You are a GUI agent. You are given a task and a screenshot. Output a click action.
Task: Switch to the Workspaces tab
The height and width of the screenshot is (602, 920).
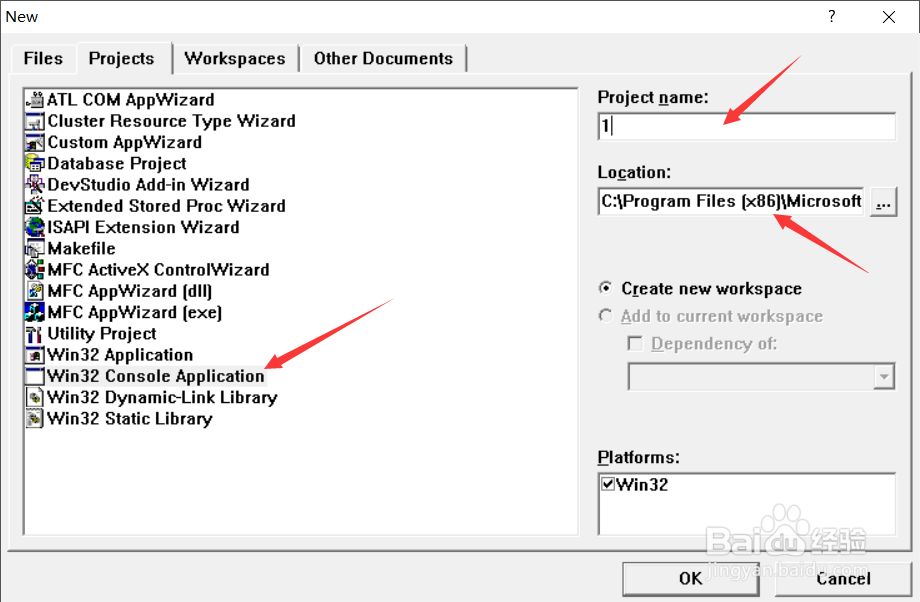[x=235, y=58]
